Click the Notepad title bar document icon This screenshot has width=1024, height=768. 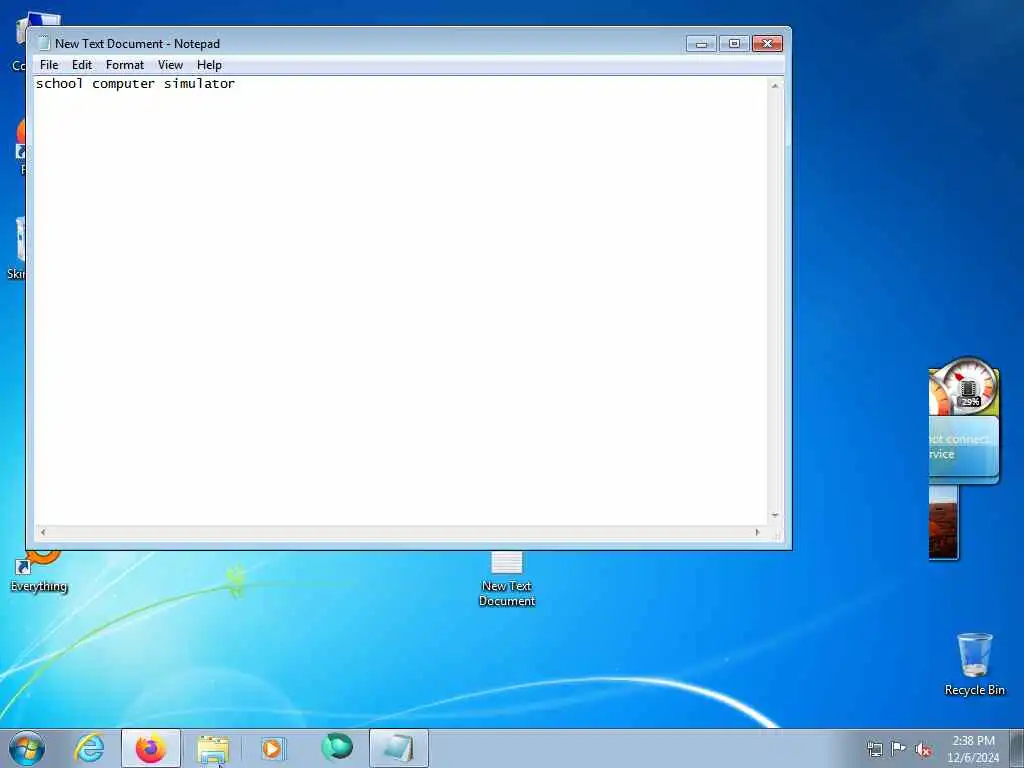(44, 43)
